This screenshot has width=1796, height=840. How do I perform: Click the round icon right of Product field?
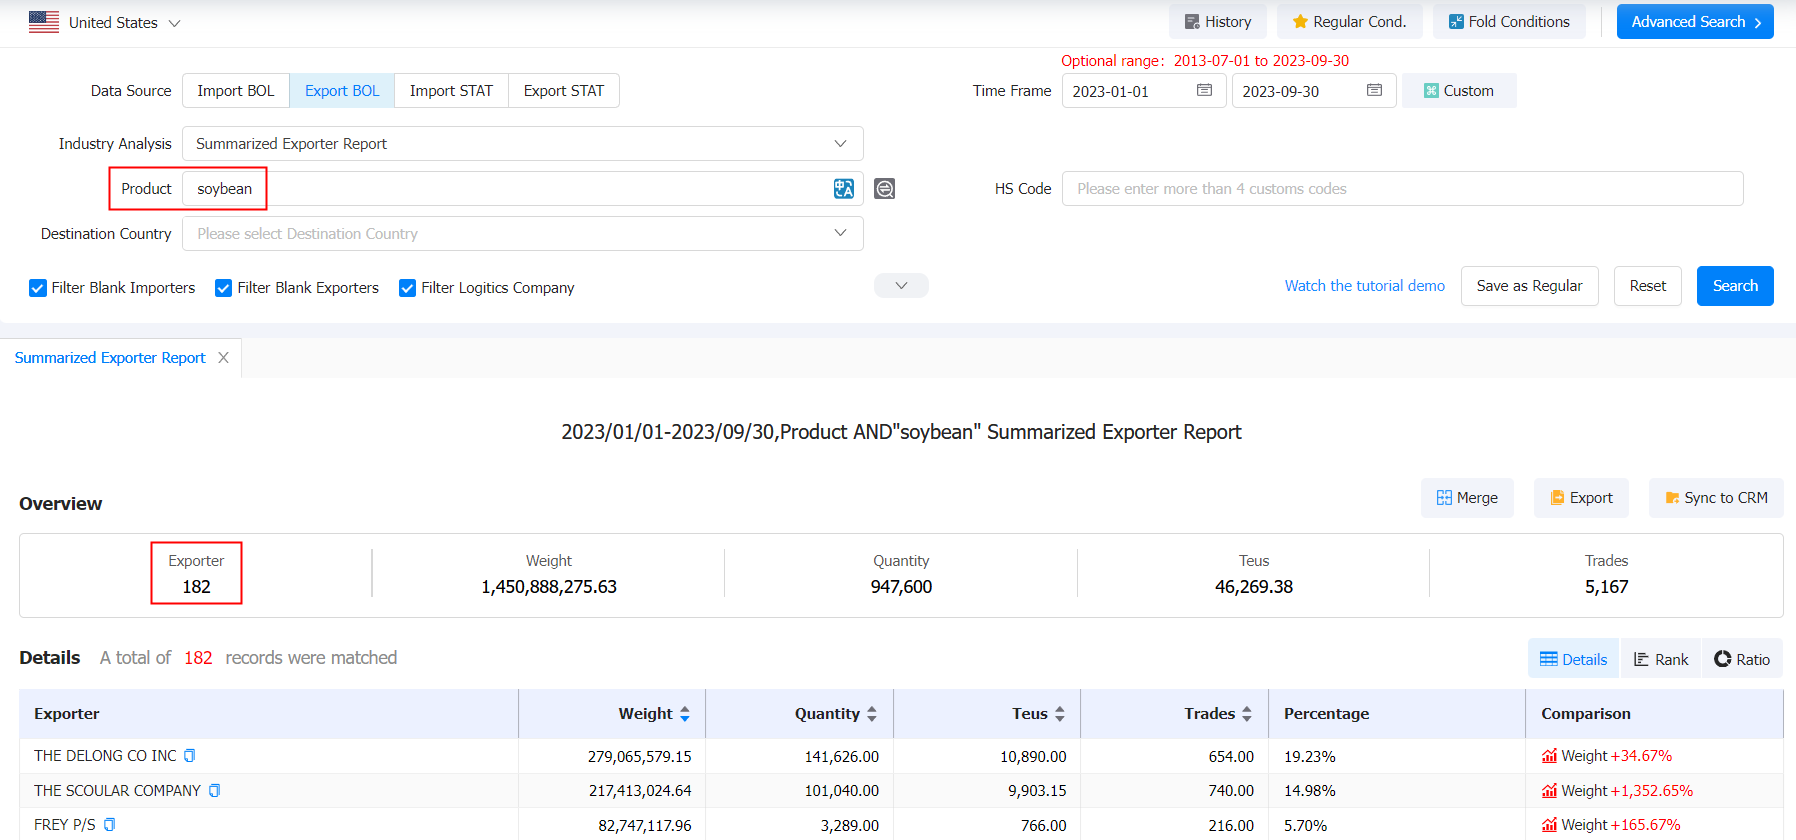pos(885,189)
